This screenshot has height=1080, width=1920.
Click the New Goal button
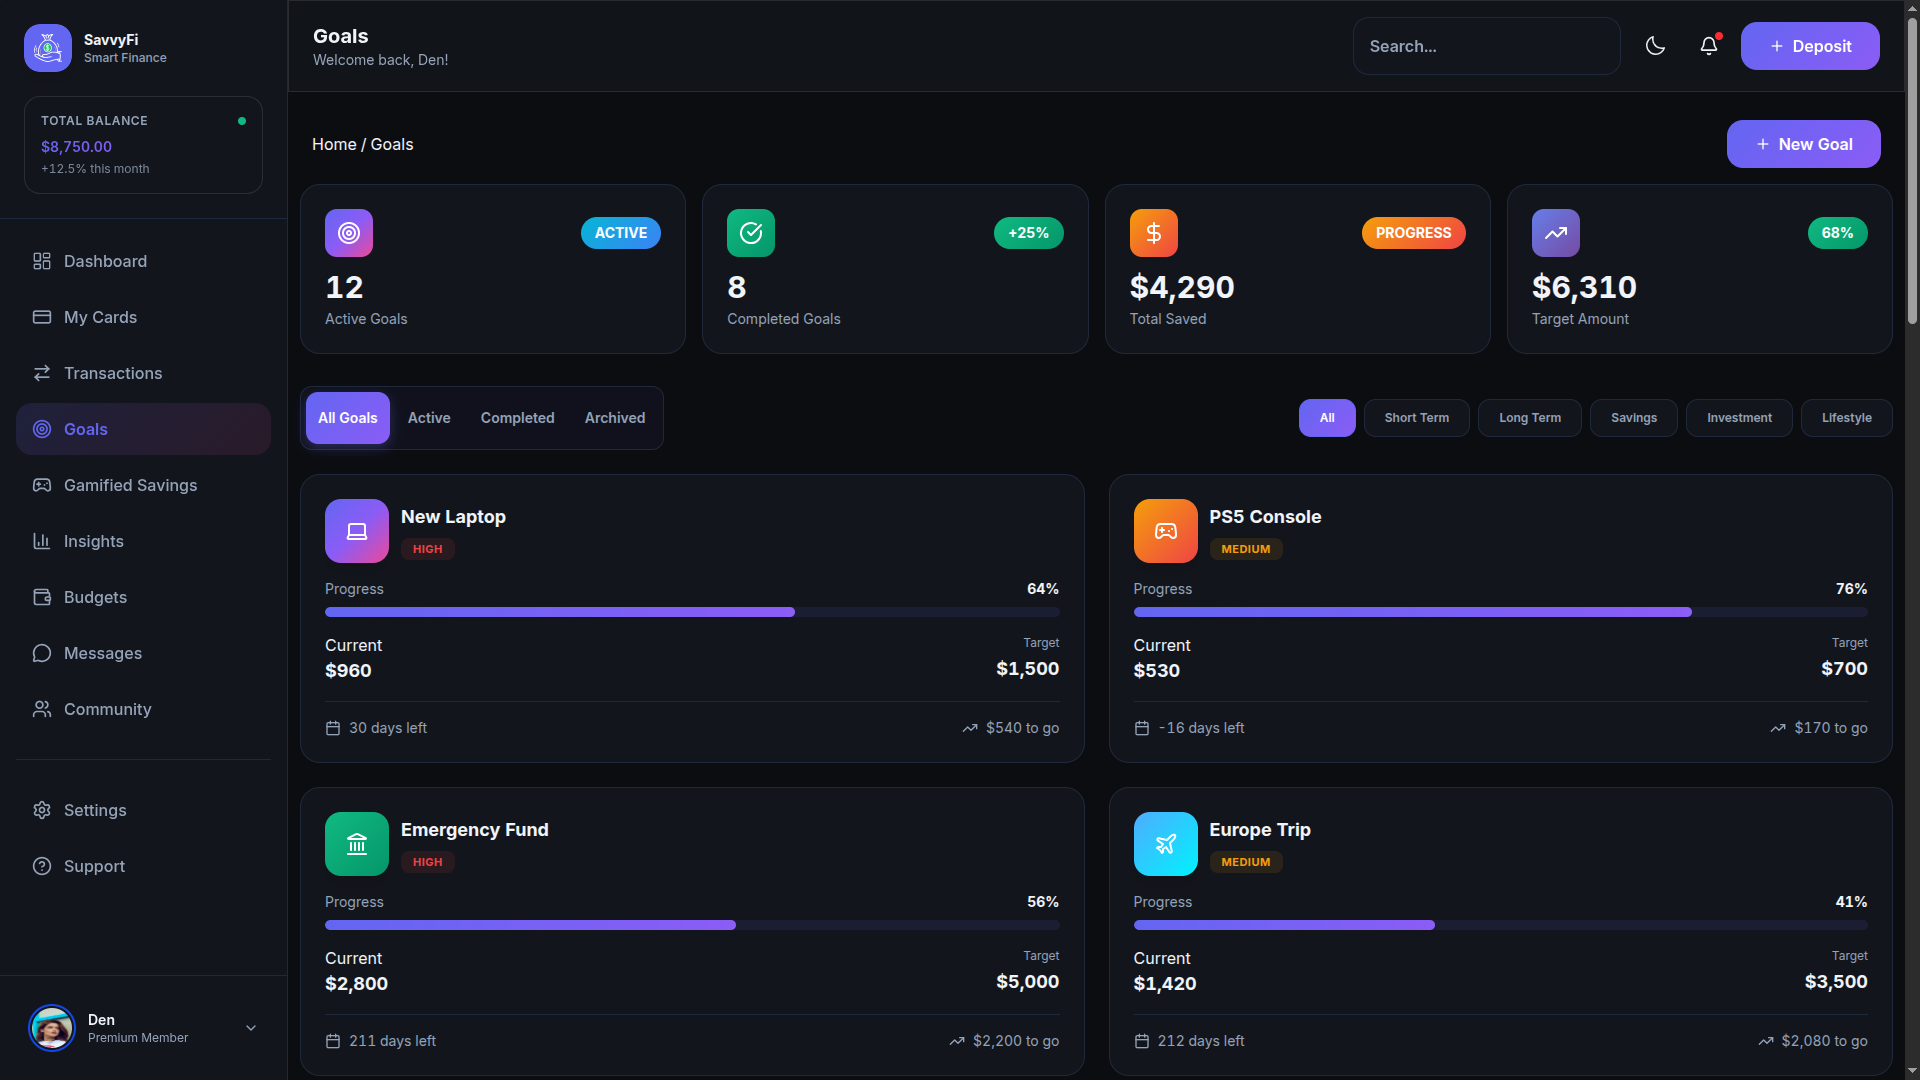1803,144
